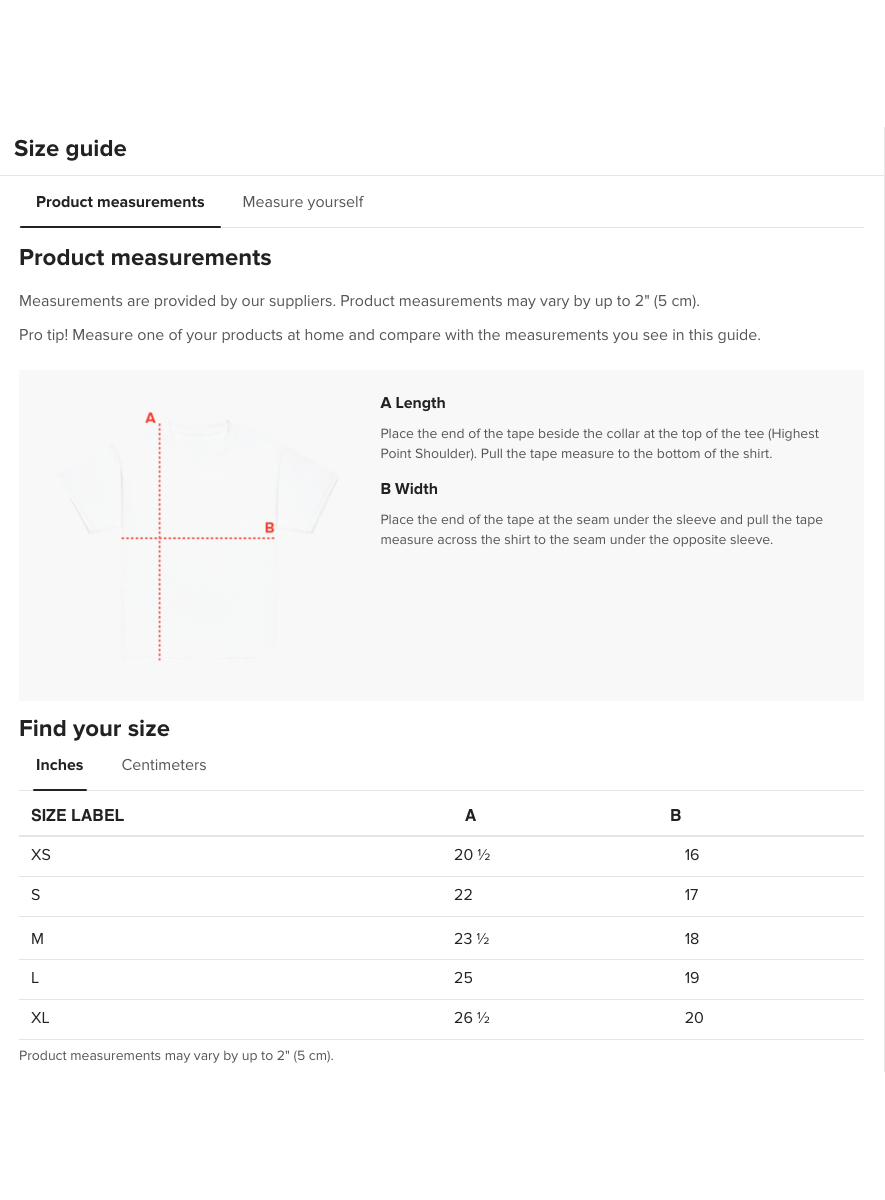The image size is (885, 1200).
Task: Click the XL length value 26 ½
Action: click(472, 1018)
